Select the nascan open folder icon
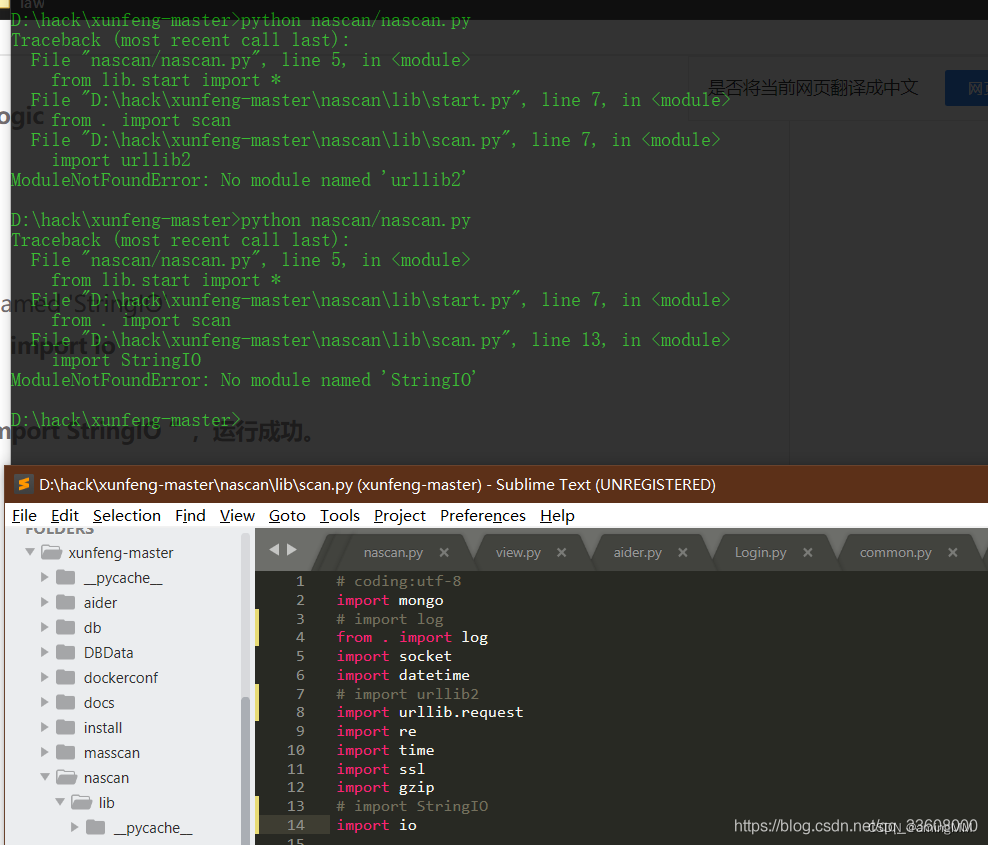The width and height of the screenshot is (988, 845). 66,777
